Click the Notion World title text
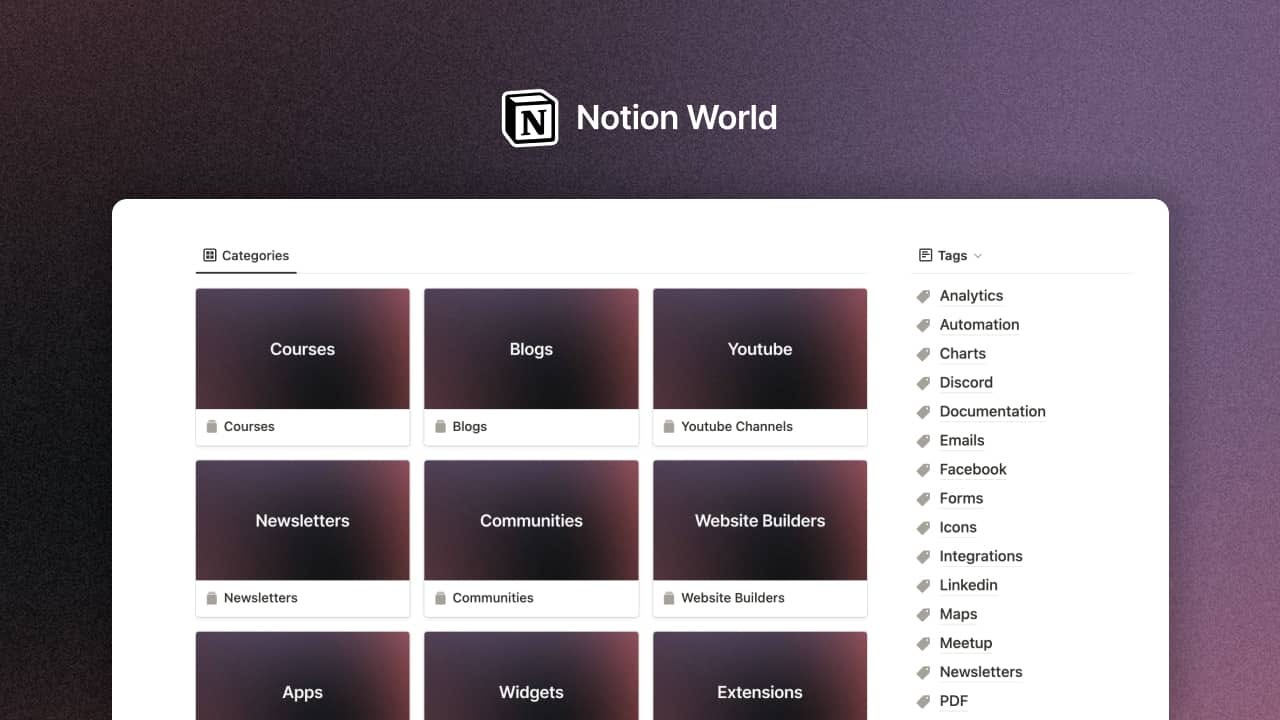The image size is (1280, 720). [x=677, y=118]
